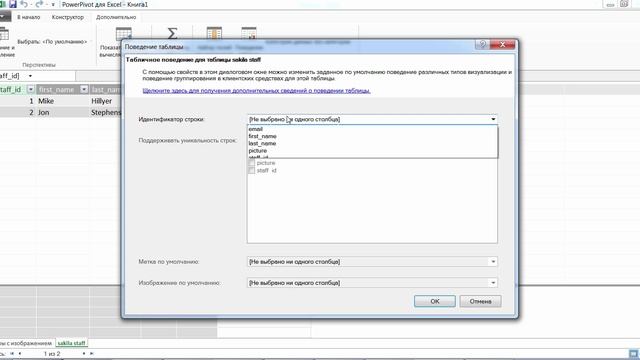
Task: Open the Выбрать: <По умолчанию> perspective dropdown
Action: click(52, 42)
